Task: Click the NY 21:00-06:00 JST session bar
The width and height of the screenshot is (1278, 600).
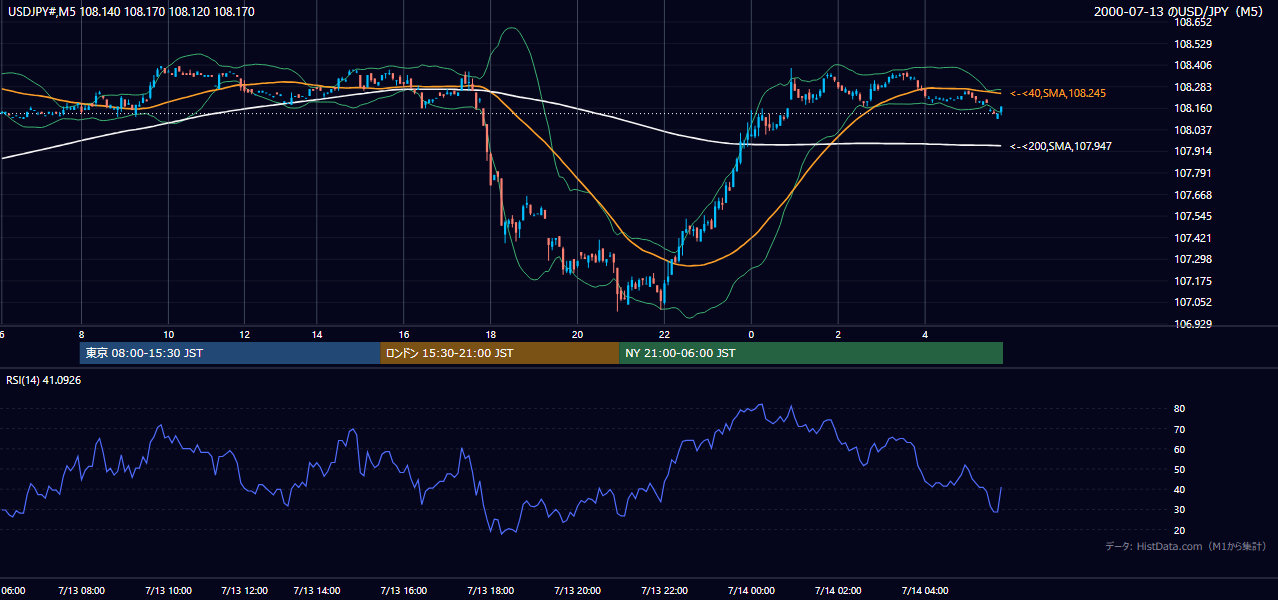Action: point(811,353)
